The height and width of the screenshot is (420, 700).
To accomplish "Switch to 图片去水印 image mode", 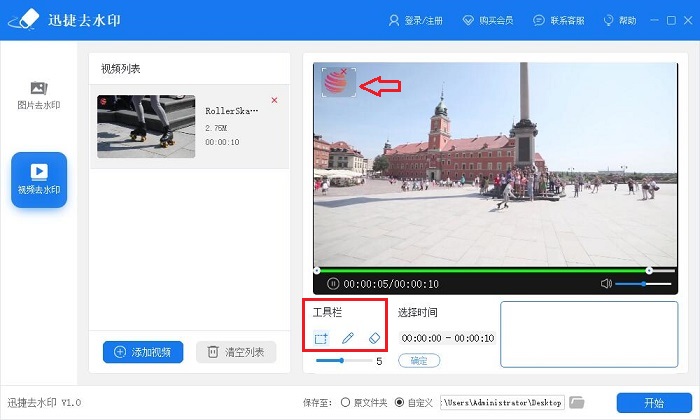I will [x=39, y=96].
